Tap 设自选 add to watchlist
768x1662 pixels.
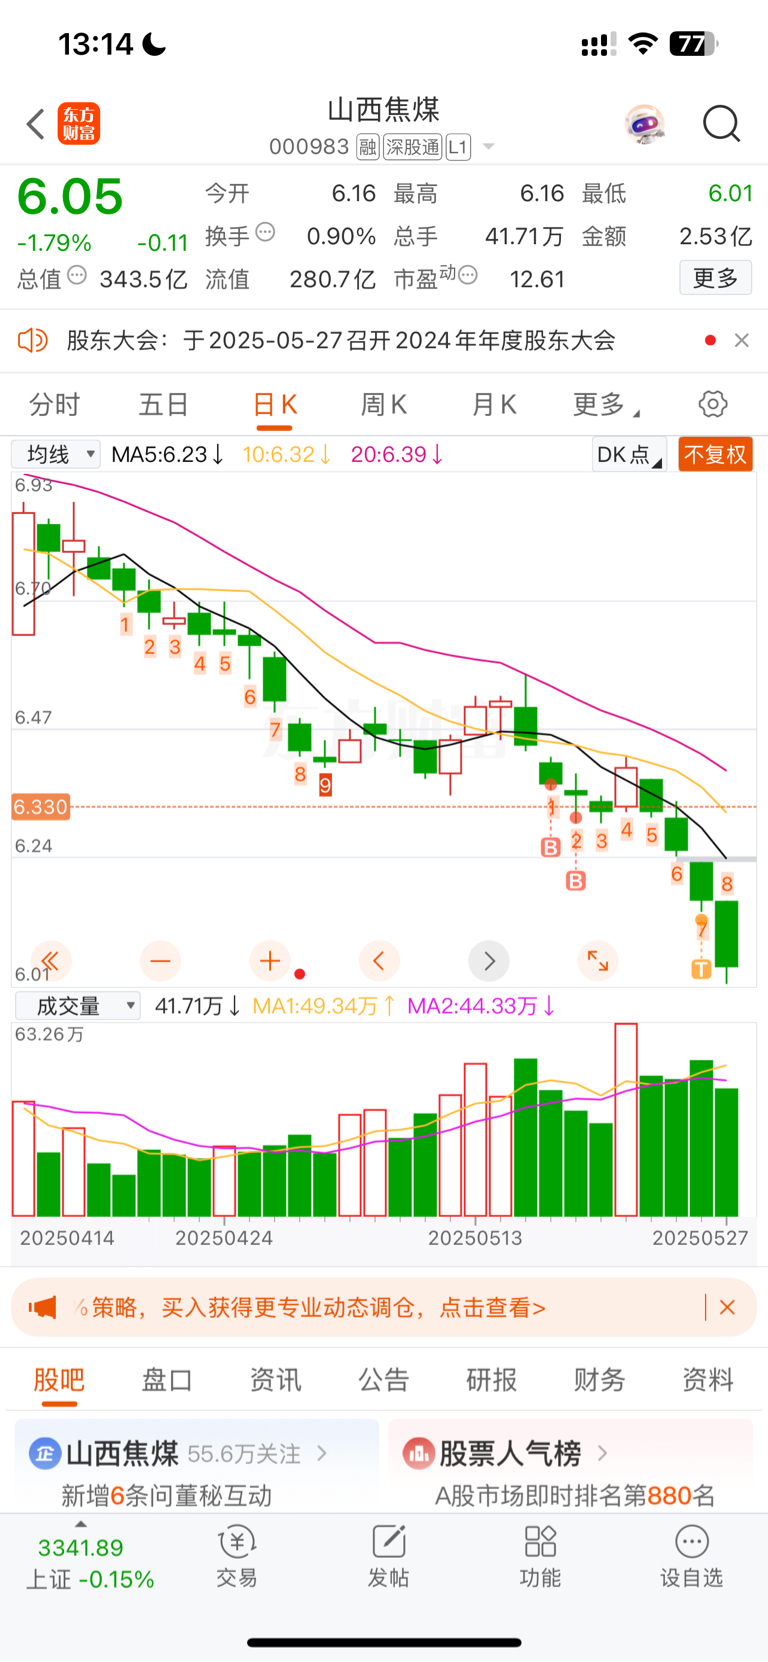(x=692, y=1557)
